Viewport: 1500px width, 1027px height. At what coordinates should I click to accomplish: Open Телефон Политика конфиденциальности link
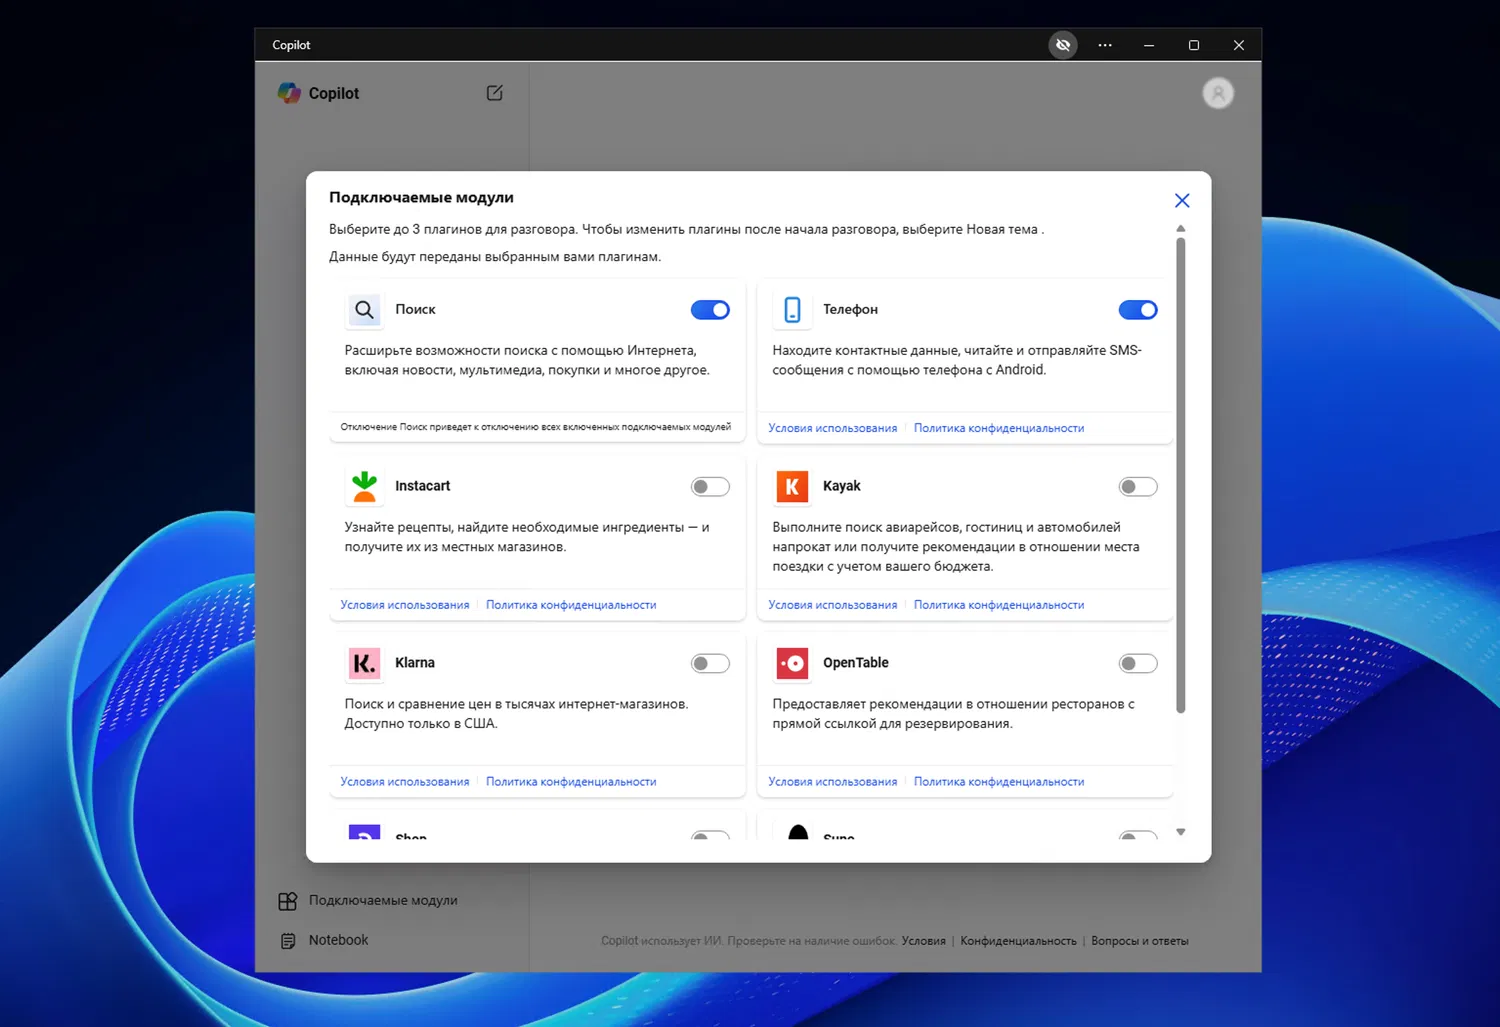click(x=999, y=428)
